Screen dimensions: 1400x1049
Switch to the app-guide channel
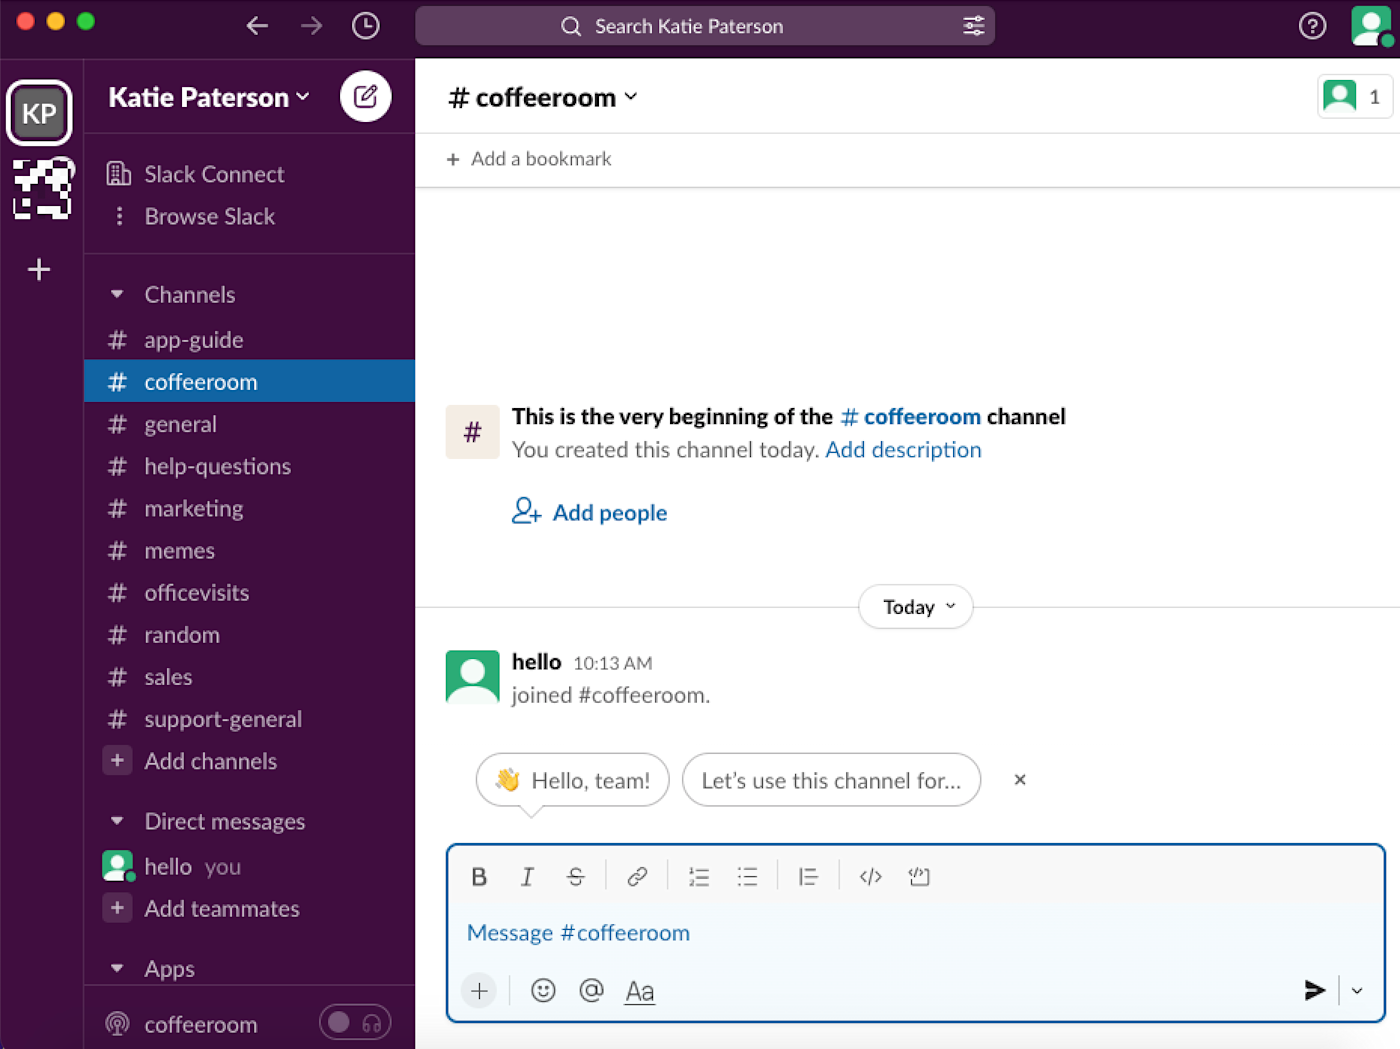tap(250, 340)
